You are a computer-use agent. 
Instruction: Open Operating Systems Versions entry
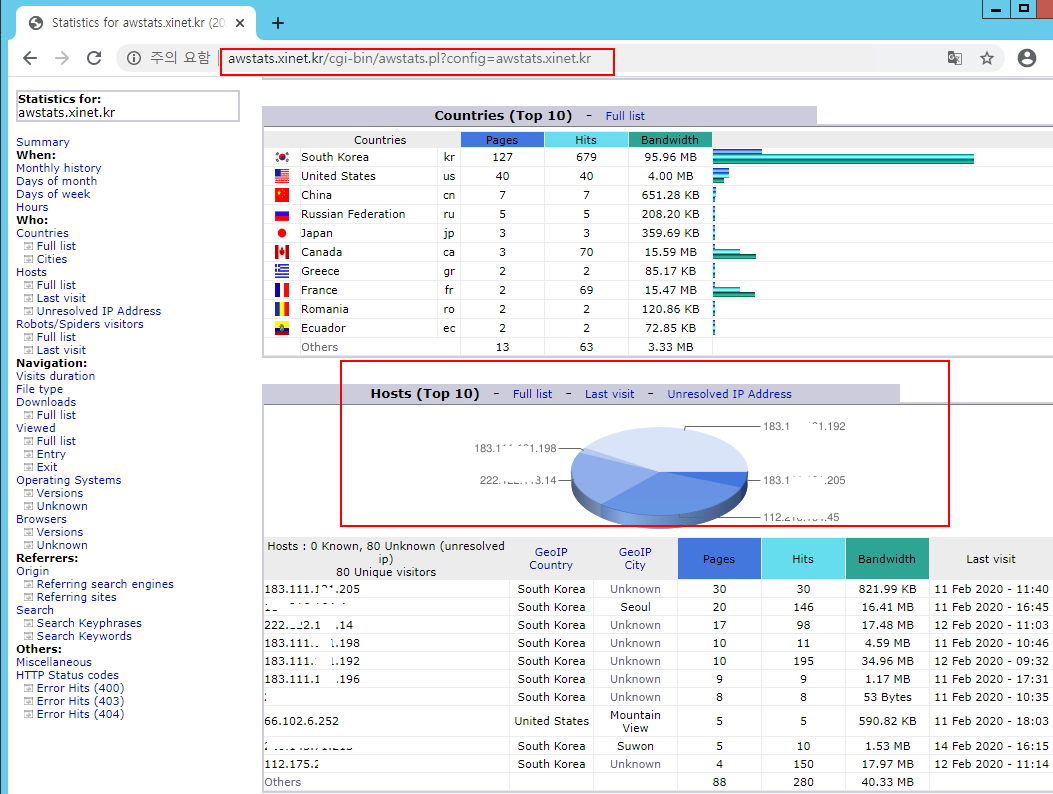tap(60, 493)
